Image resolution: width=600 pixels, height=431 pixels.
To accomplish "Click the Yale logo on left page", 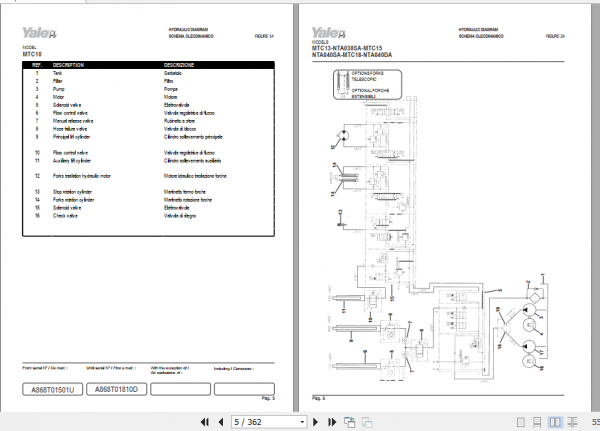I will (x=39, y=33).
